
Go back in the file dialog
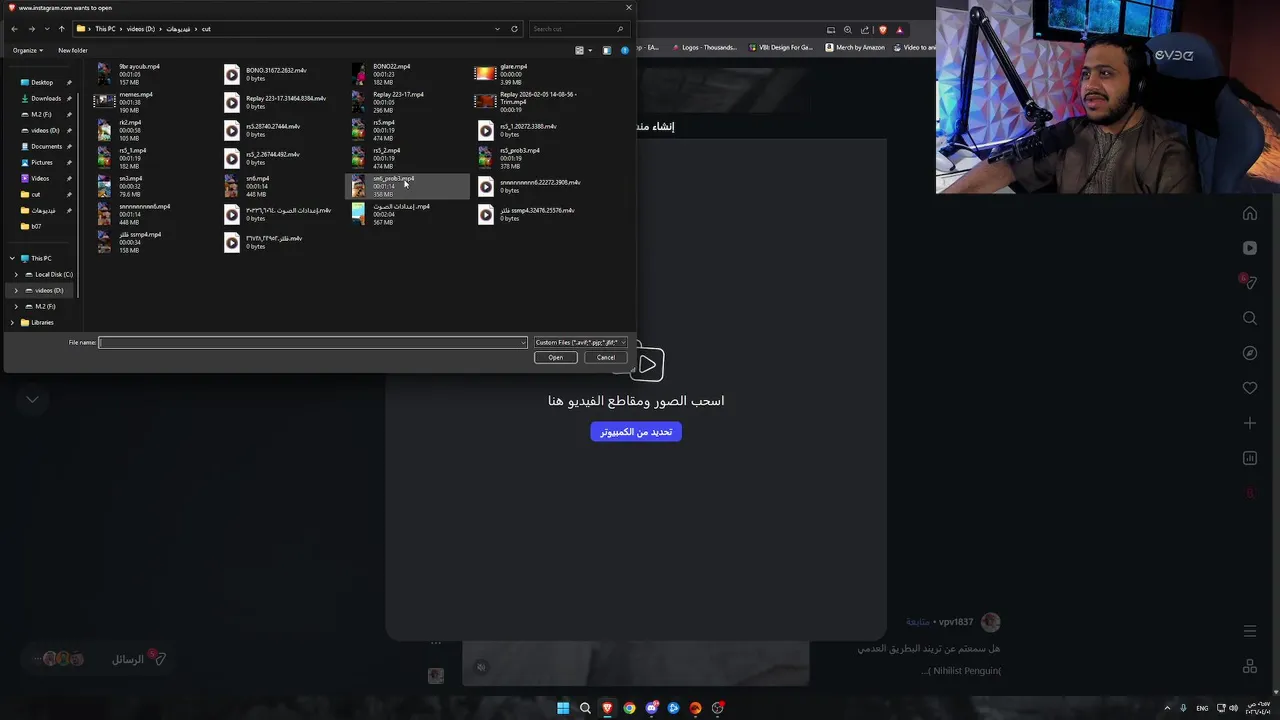point(14,29)
